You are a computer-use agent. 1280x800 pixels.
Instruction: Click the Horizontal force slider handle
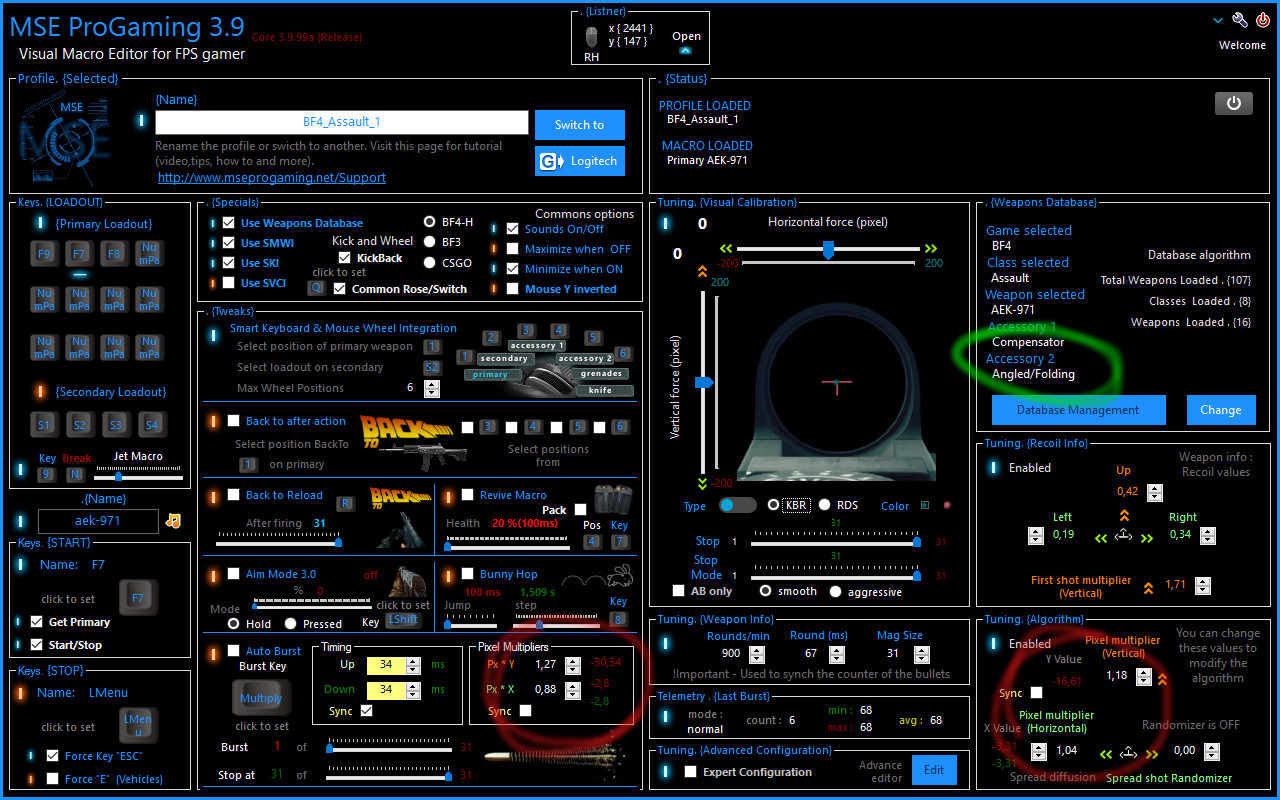tap(828, 249)
